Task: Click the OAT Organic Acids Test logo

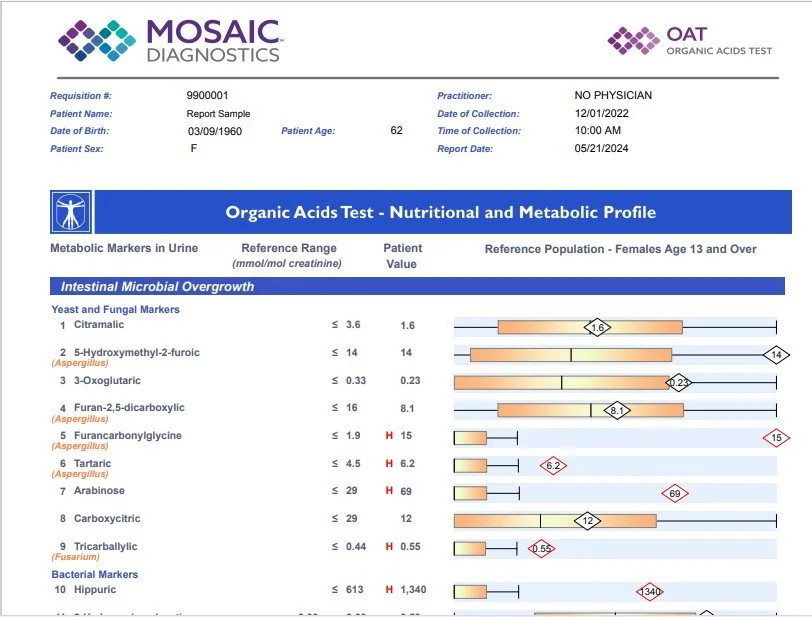Action: pyautogui.click(x=690, y=40)
